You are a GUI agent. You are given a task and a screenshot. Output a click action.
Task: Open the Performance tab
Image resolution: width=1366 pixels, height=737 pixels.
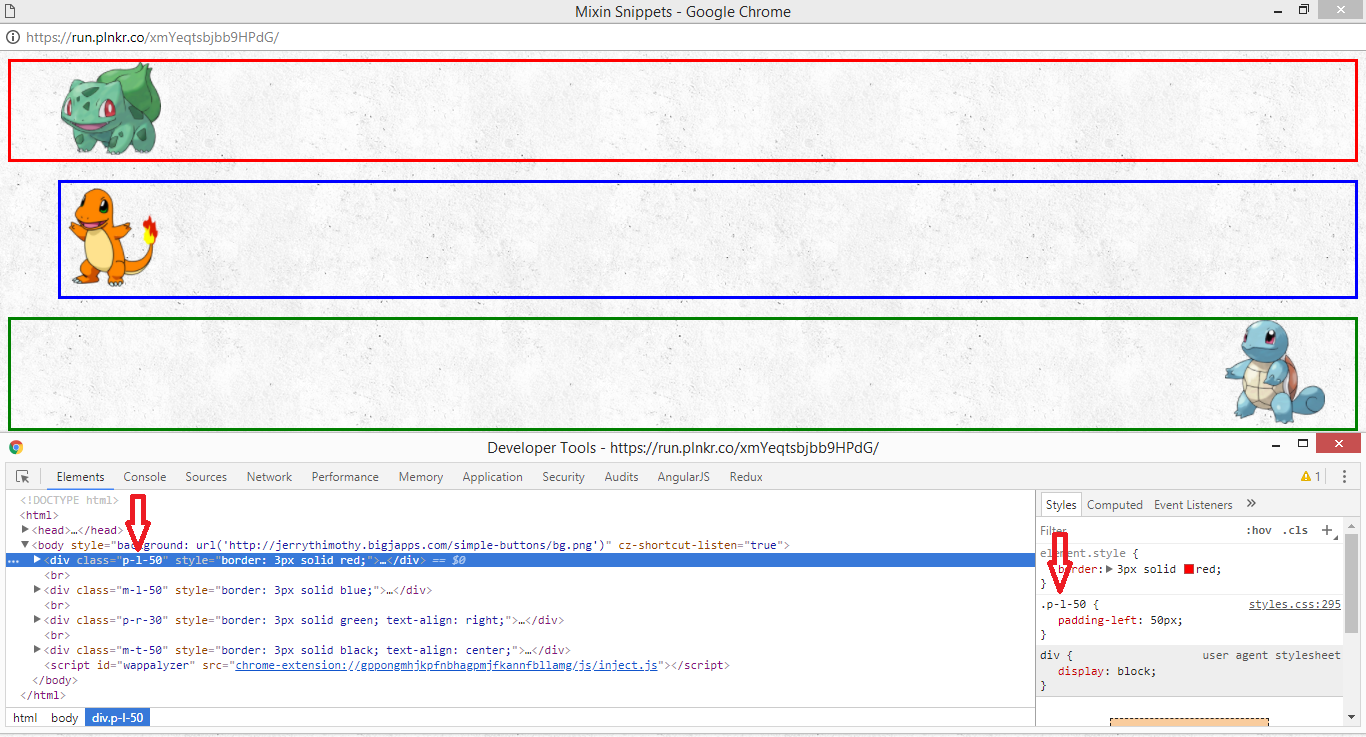345,477
